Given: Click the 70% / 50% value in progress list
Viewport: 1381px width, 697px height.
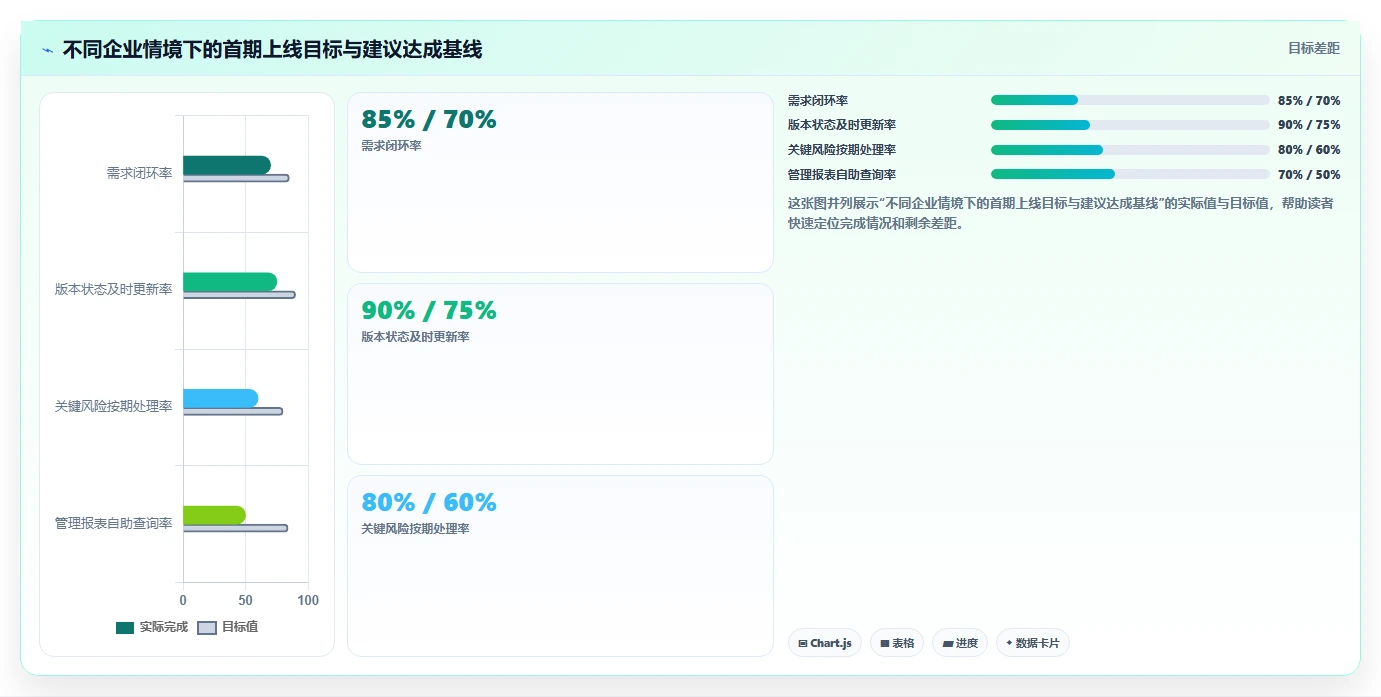Looking at the screenshot, I should [x=1309, y=175].
